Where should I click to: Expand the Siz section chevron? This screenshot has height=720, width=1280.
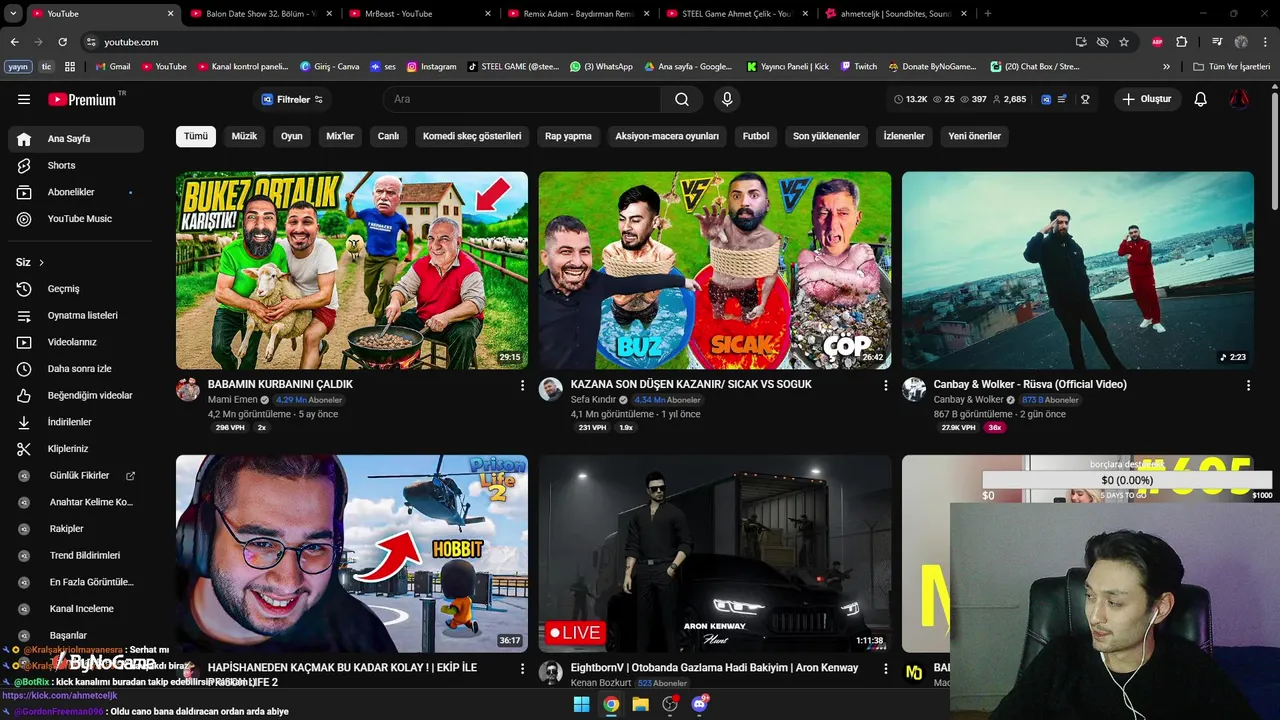click(41, 262)
